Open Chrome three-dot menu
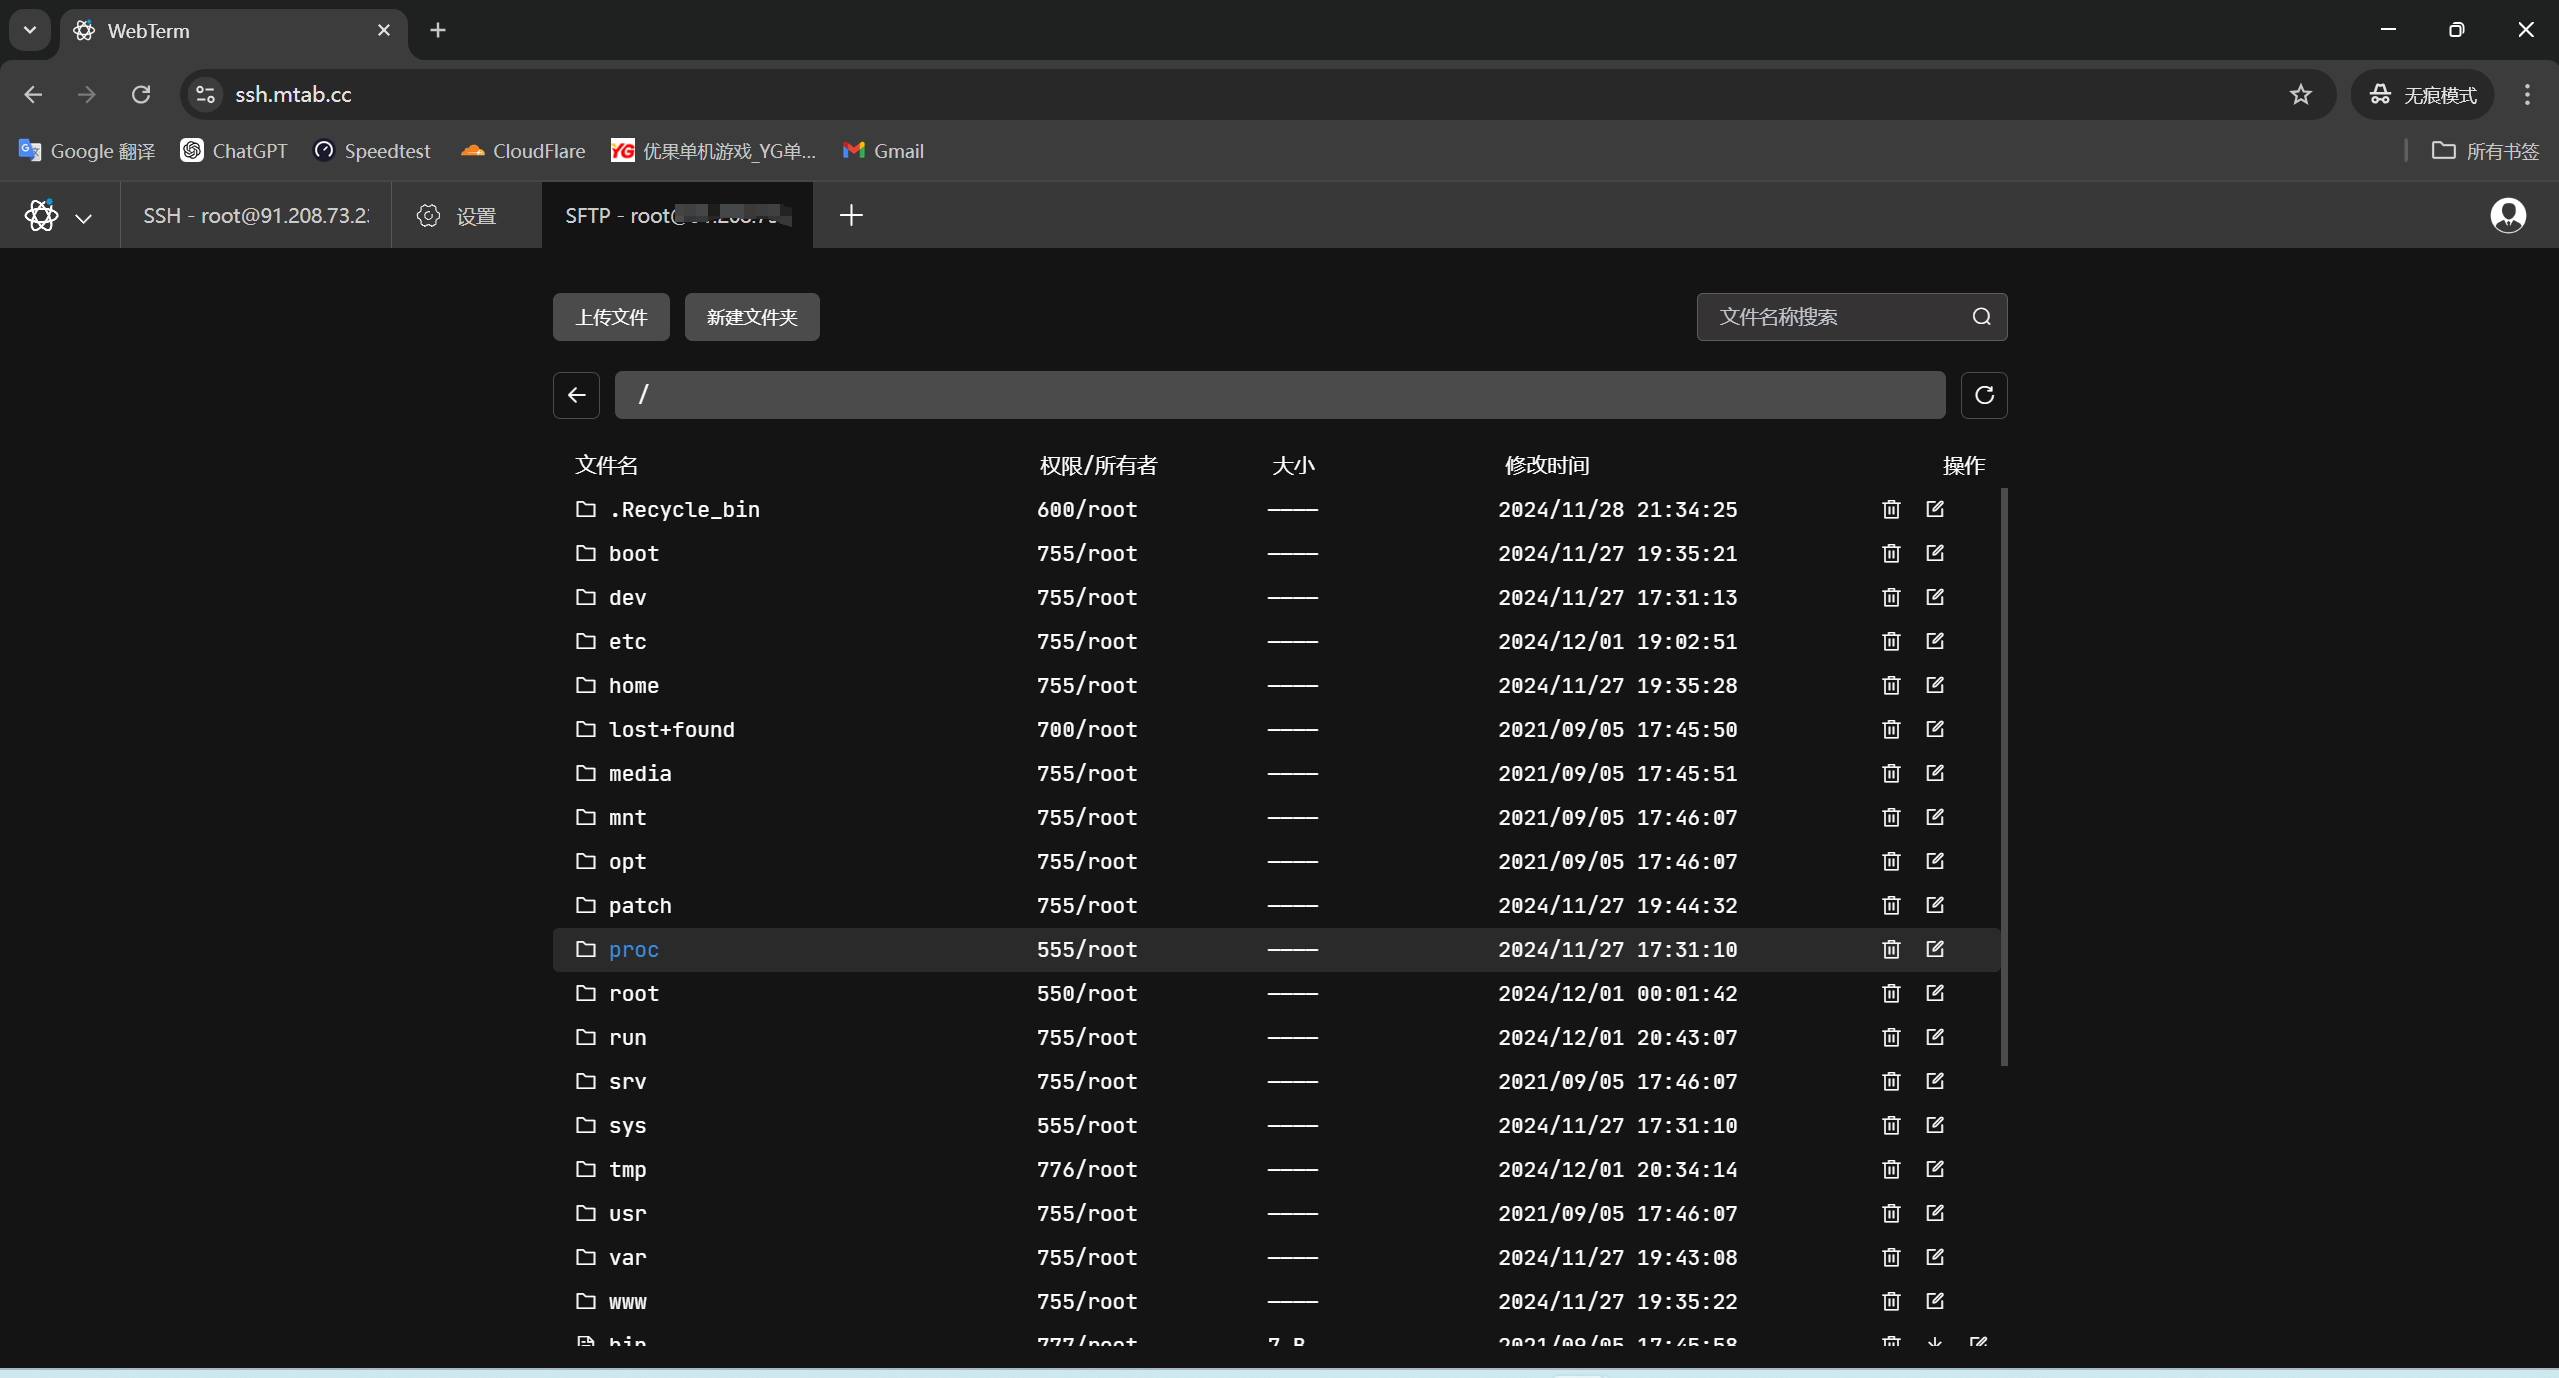 (x=2526, y=94)
